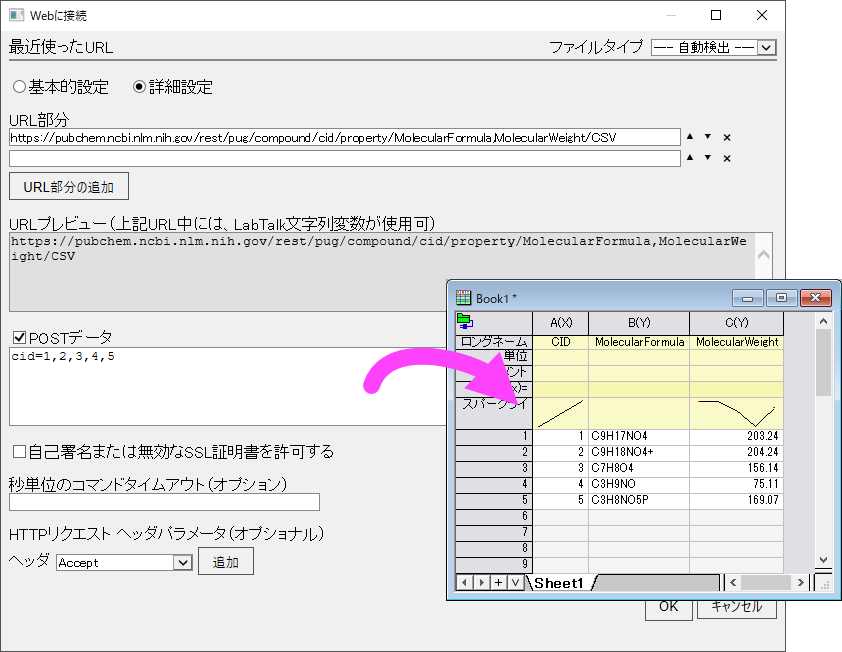Click cell 204.24
Viewport: 842px width, 652px height.
[736, 452]
